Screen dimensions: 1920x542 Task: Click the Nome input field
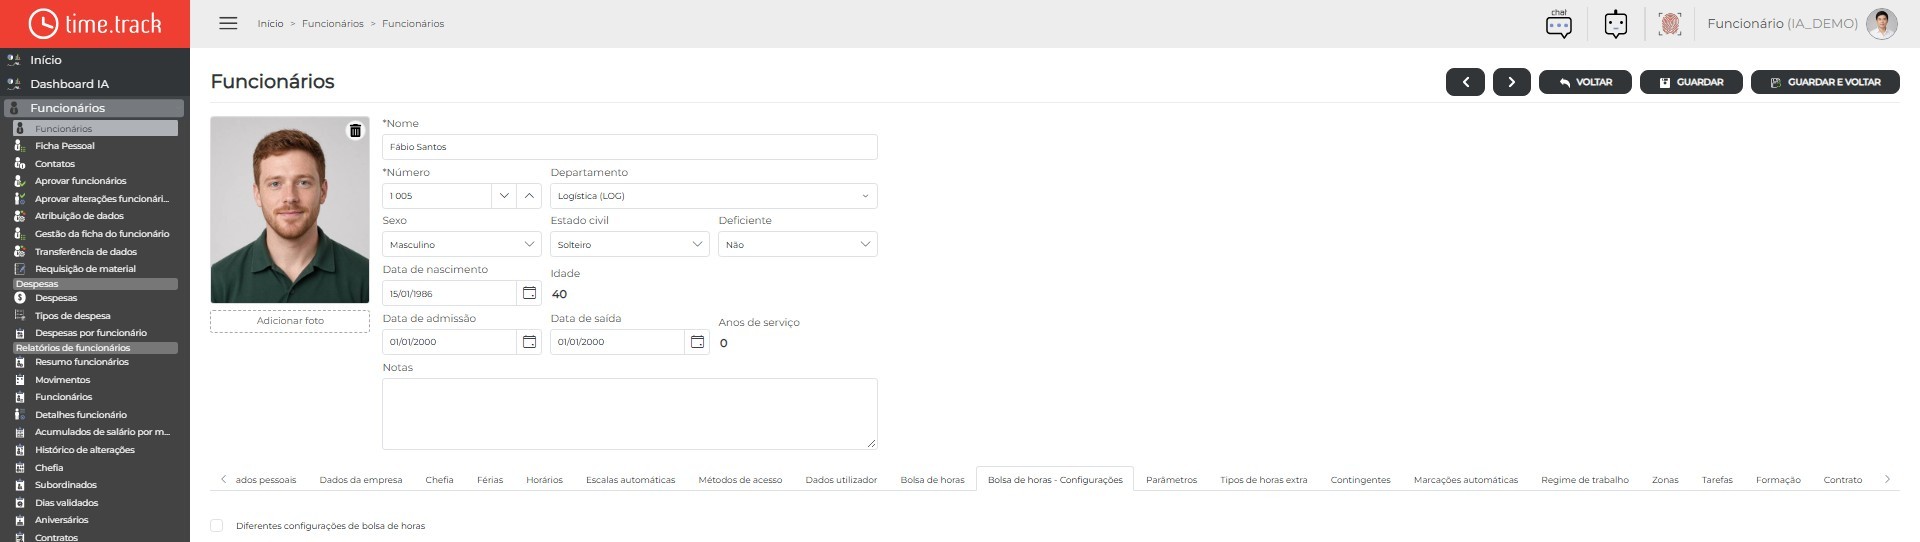(x=630, y=147)
